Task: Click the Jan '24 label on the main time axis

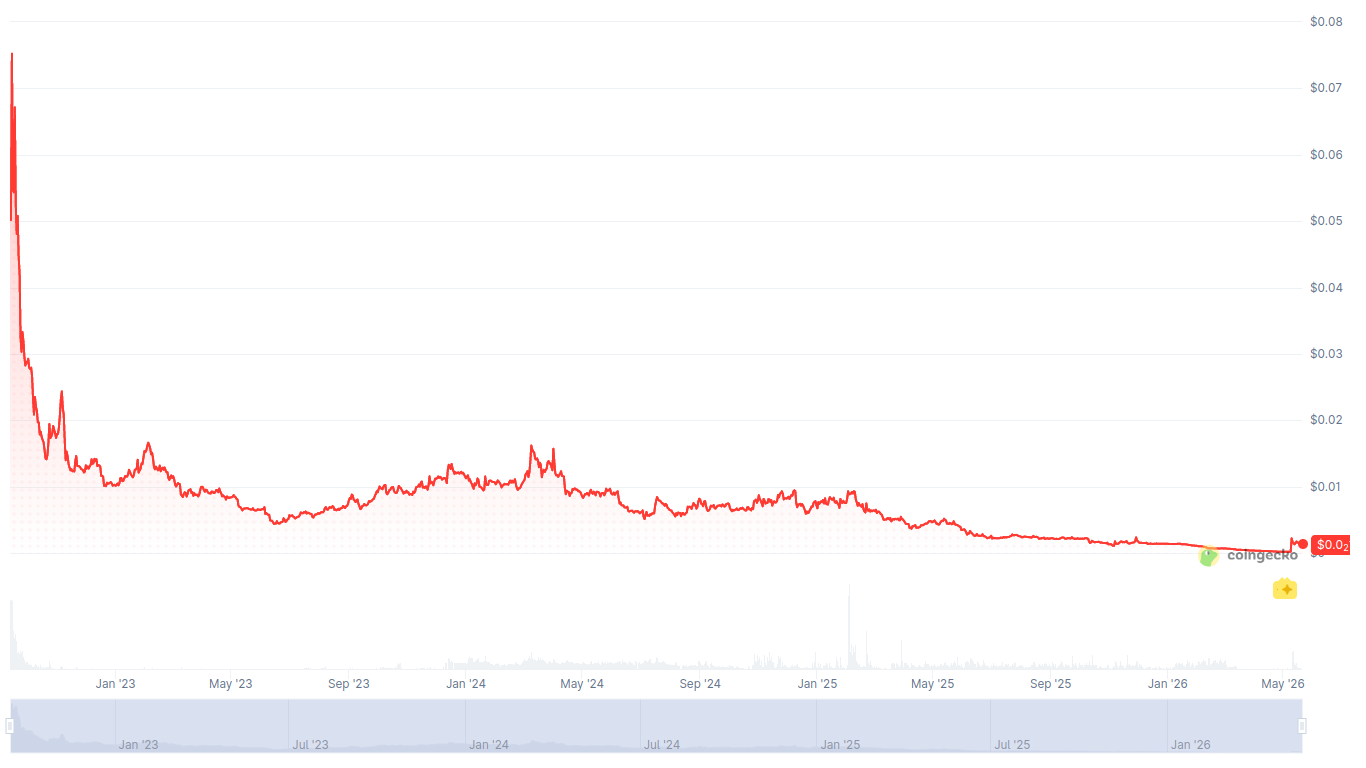Action: click(466, 684)
